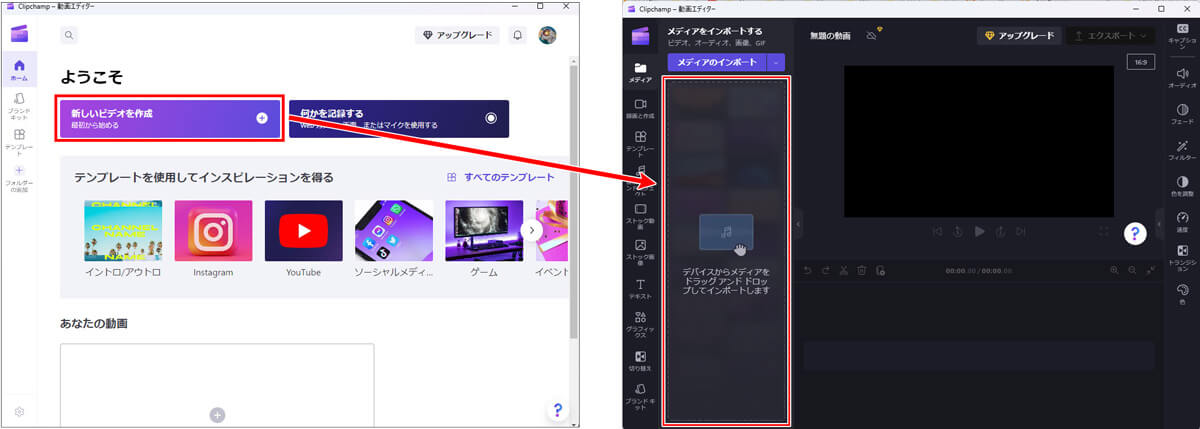Open ストック画像 tab in editor sidebar
This screenshot has height=429, width=1200.
click(x=640, y=253)
